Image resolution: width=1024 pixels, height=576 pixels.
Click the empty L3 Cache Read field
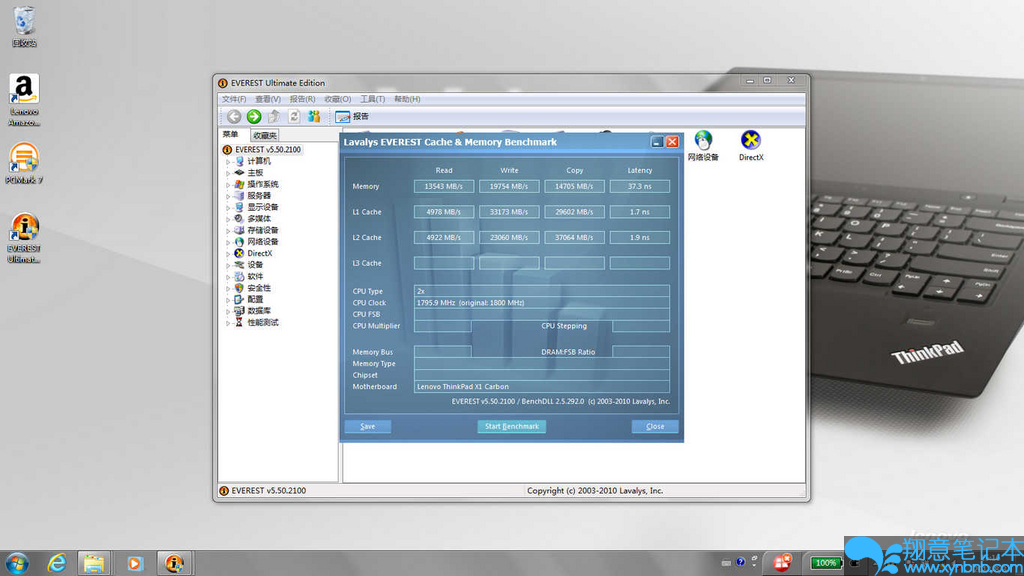pos(443,263)
